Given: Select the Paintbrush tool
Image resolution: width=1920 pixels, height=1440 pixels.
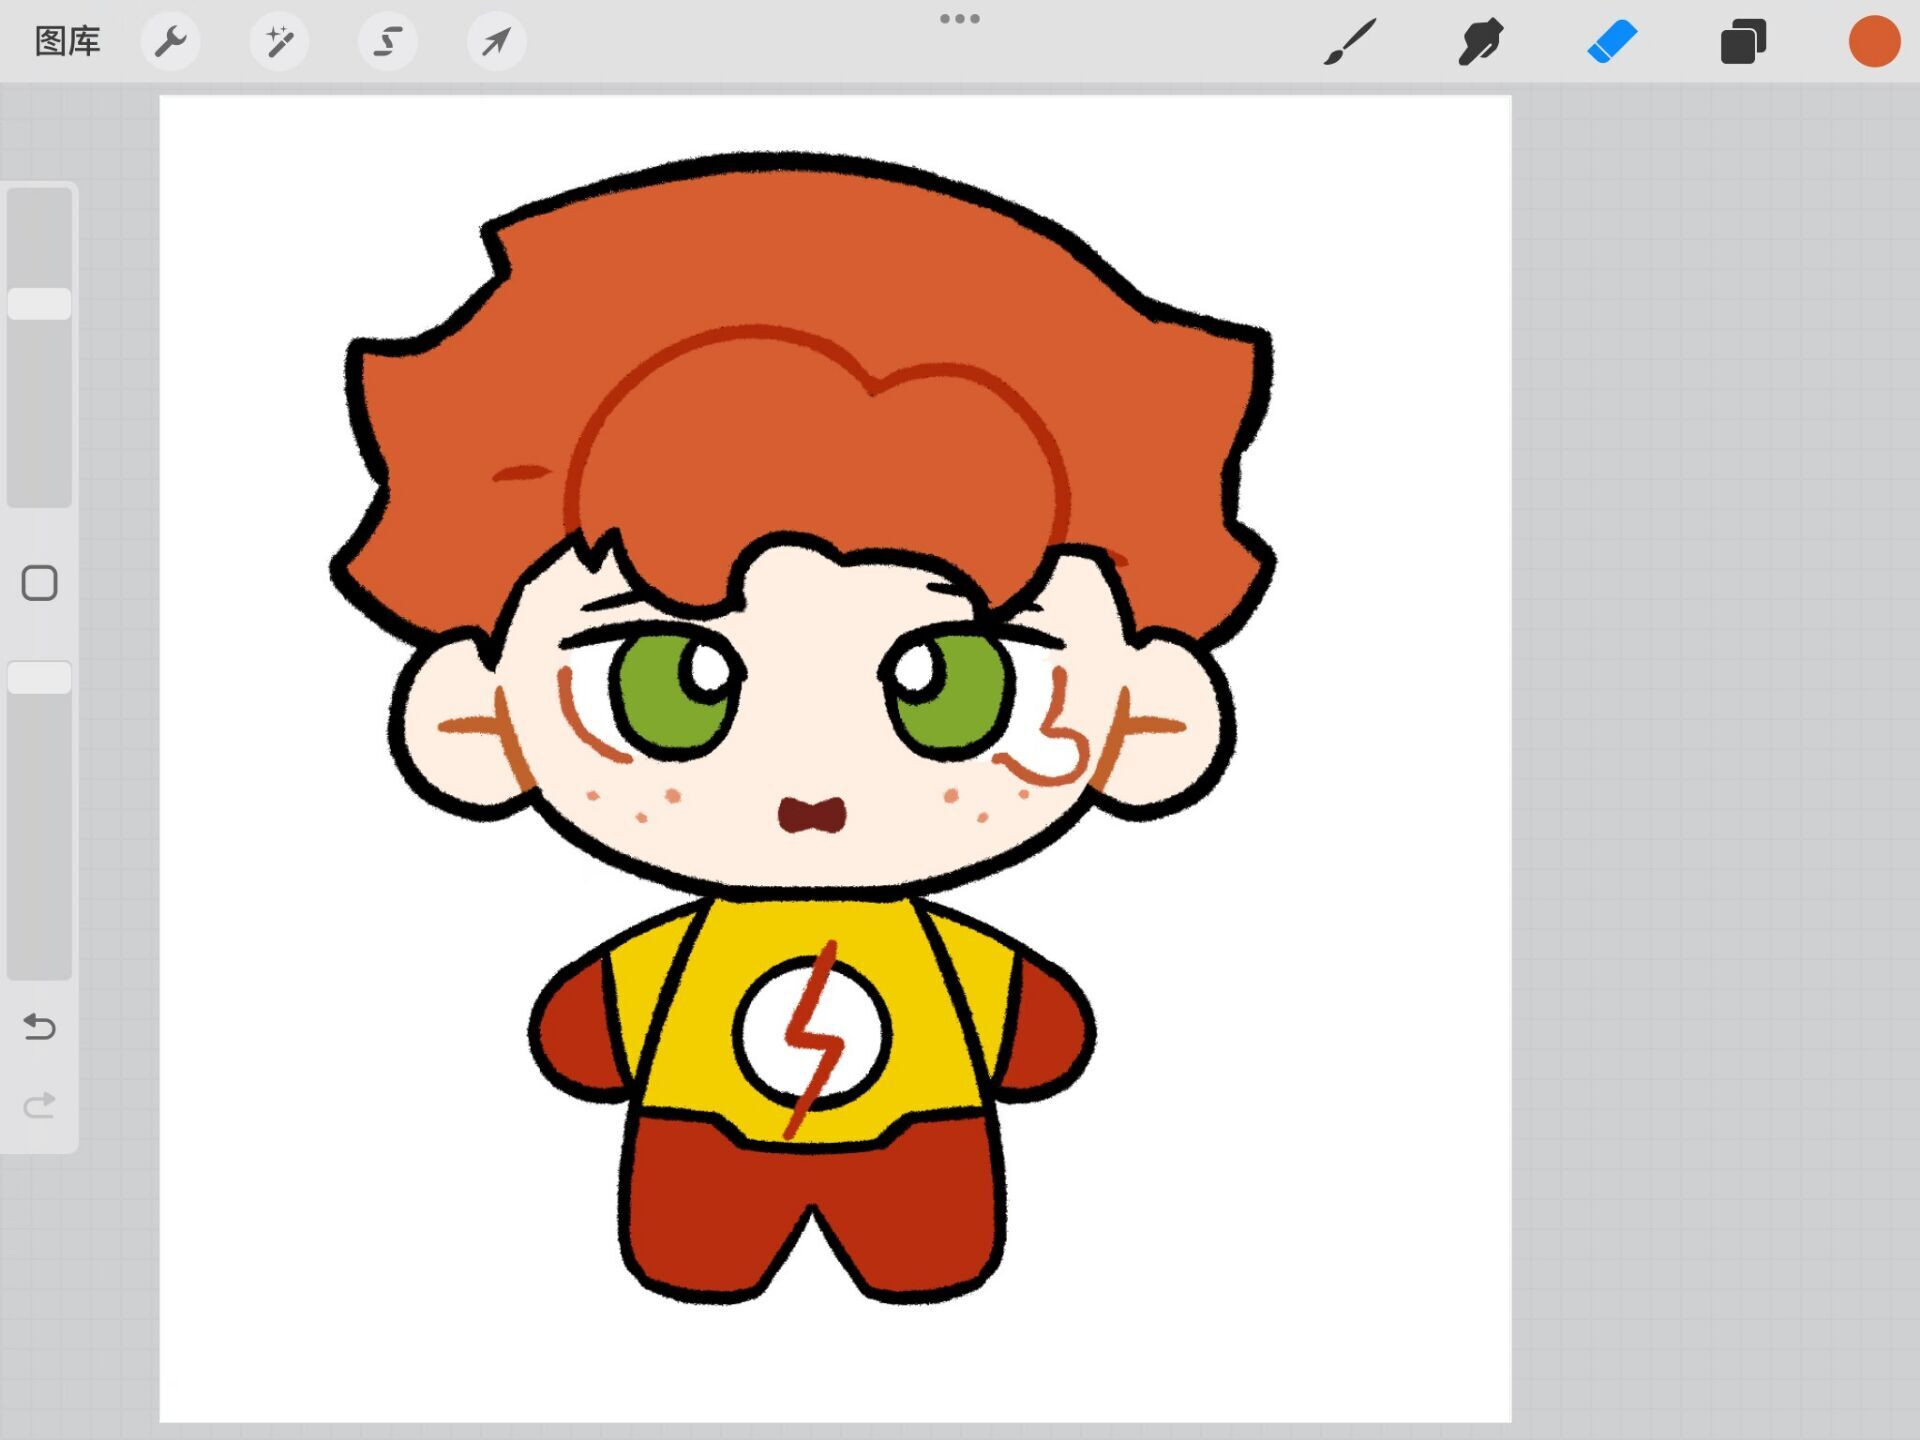Looking at the screenshot, I should click(1350, 42).
